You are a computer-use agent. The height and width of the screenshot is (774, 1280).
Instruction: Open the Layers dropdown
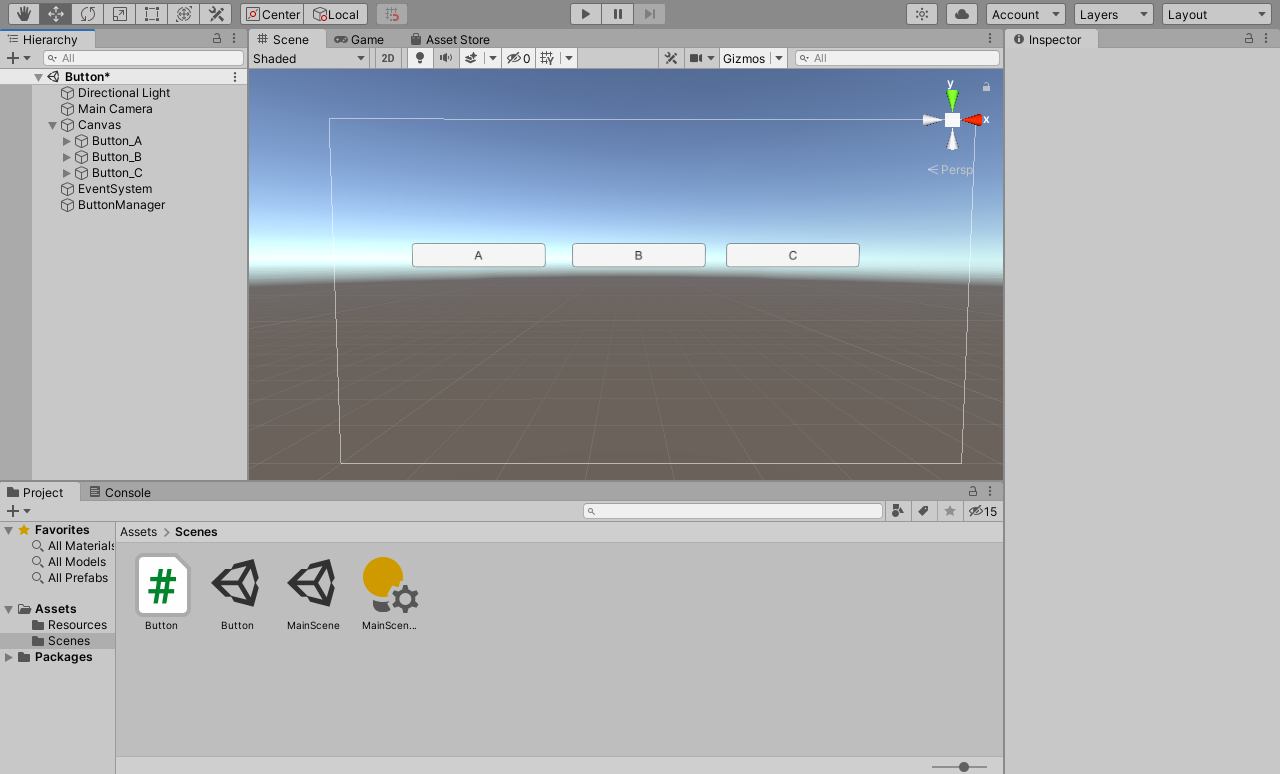coord(1113,14)
